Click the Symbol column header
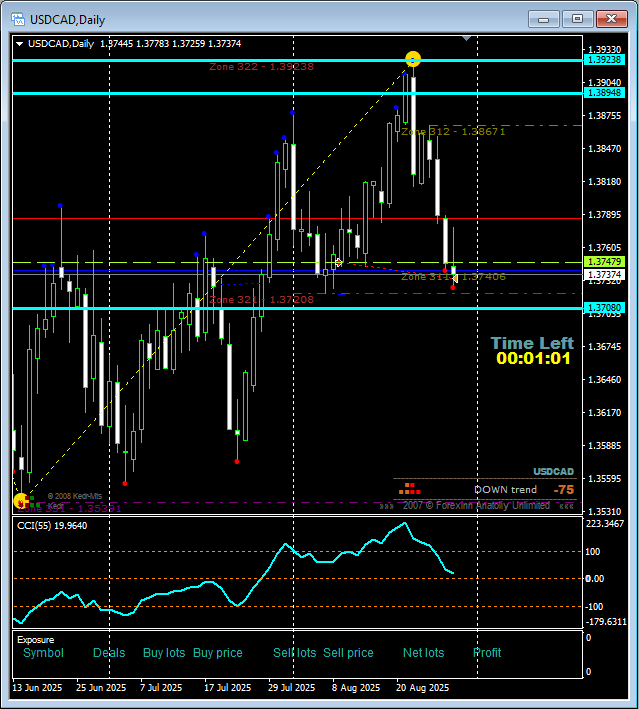Image resolution: width=639 pixels, height=709 pixels. pos(43,653)
